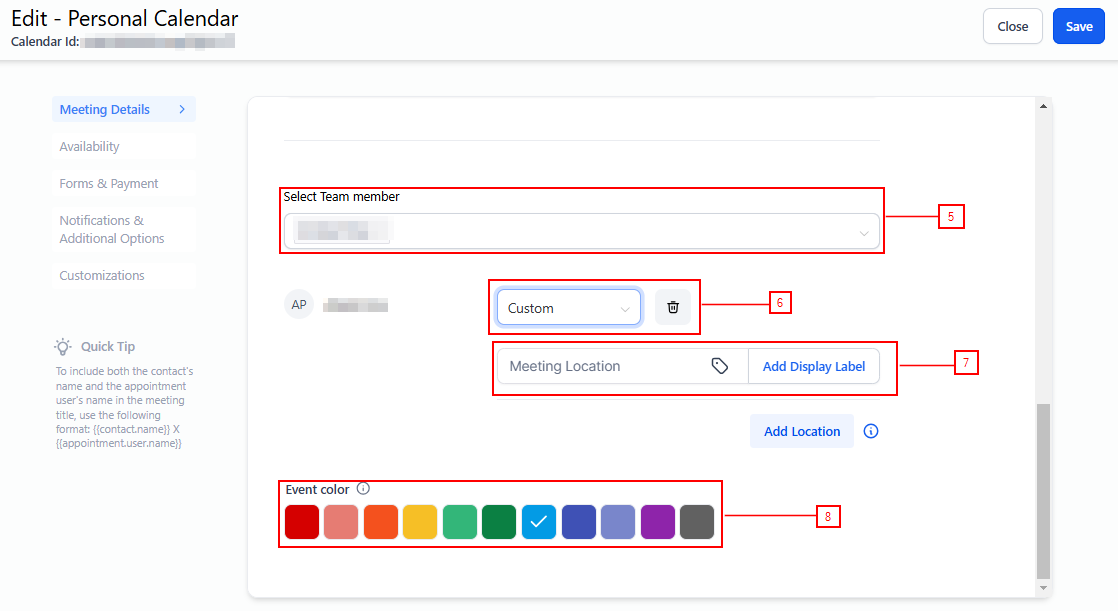Screen dimensions: 1118x611
Task: Choose the dark green event color
Action: [x=499, y=522]
